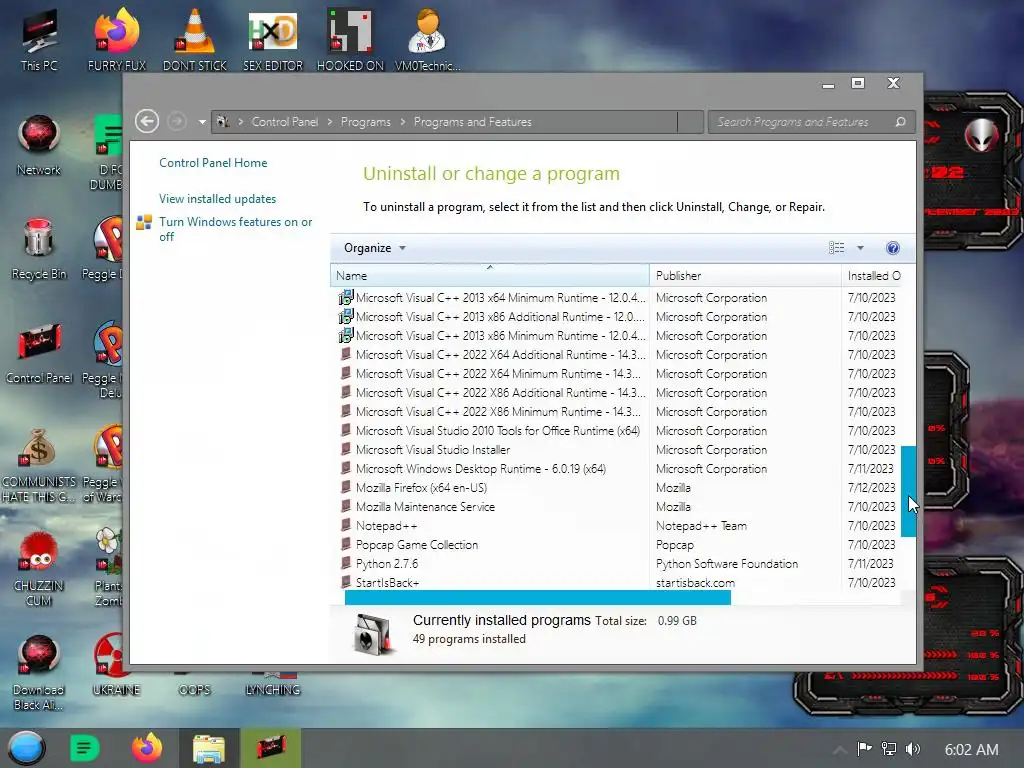Open FURRY FUX Firefox desktop shortcut

[117, 40]
